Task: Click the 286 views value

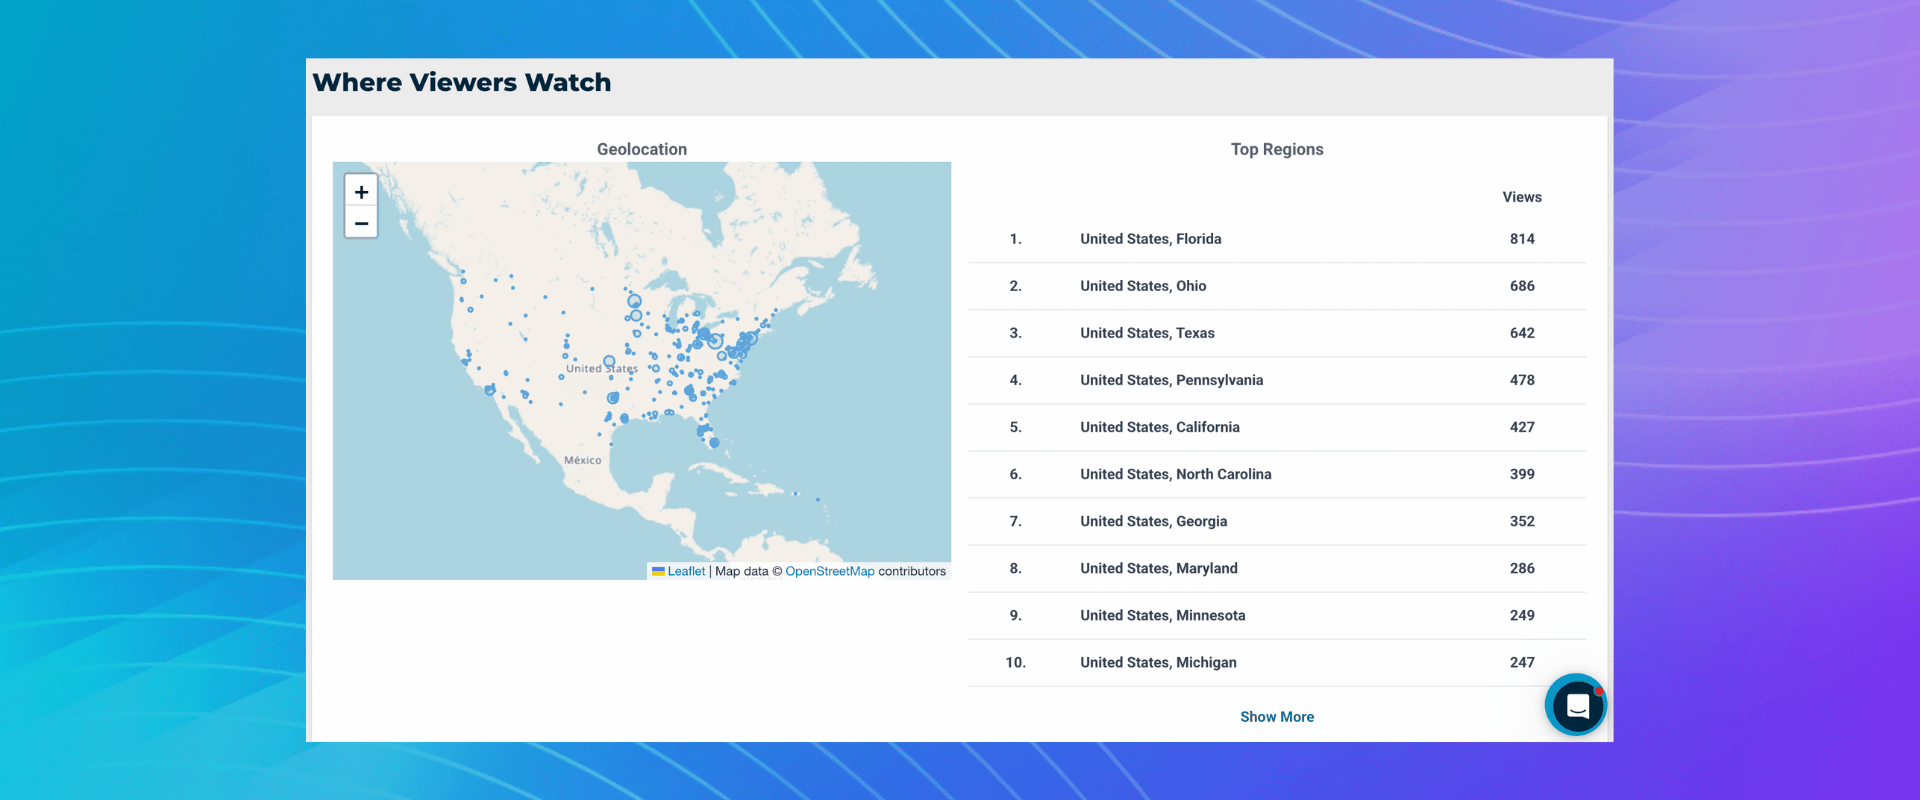Action: [1522, 568]
